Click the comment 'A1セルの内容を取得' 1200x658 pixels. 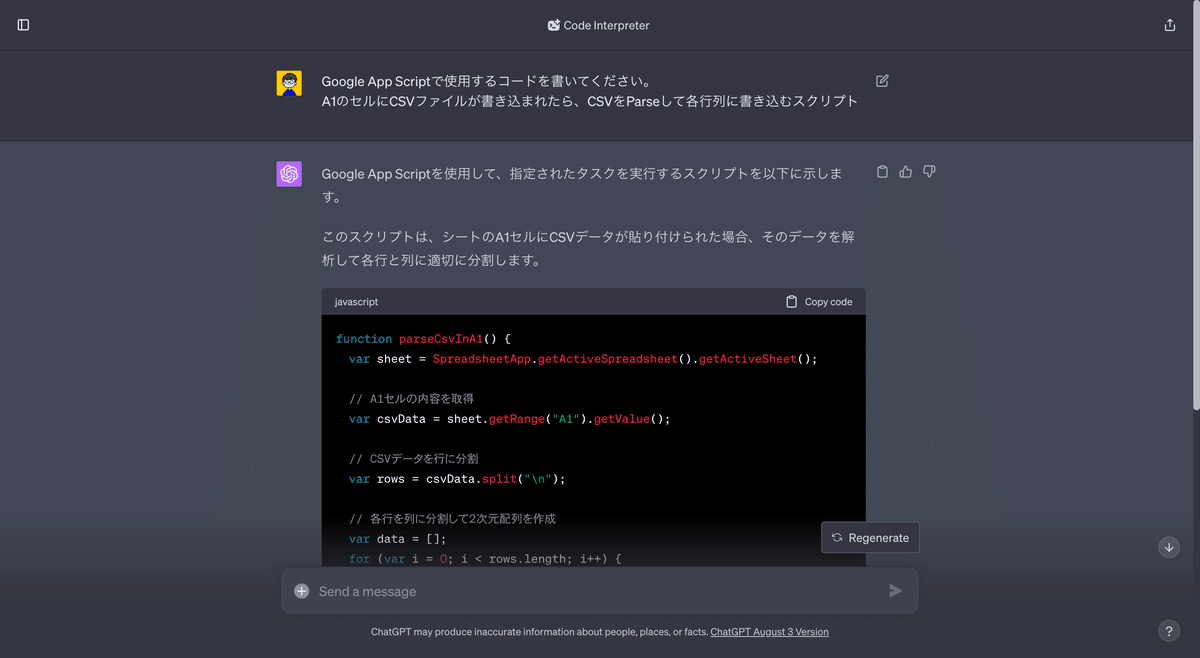pos(411,399)
